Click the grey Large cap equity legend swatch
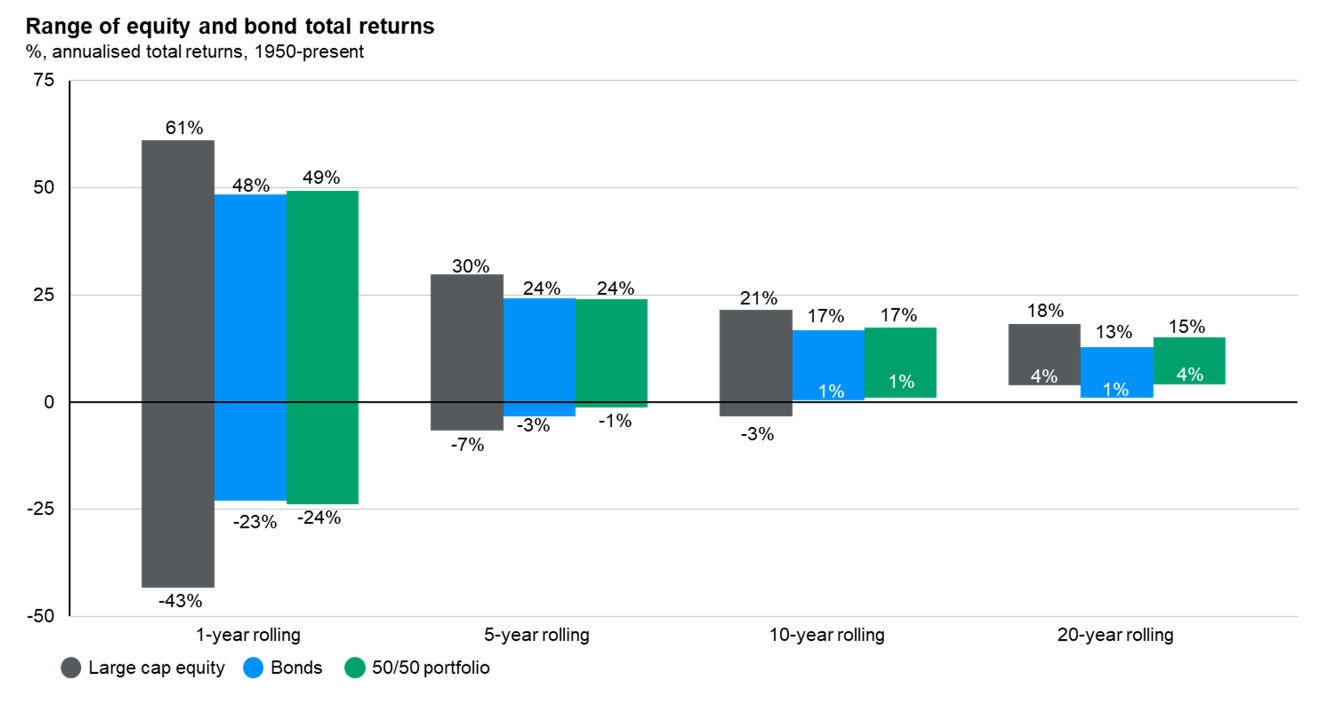The image size is (1334, 709). (x=71, y=668)
